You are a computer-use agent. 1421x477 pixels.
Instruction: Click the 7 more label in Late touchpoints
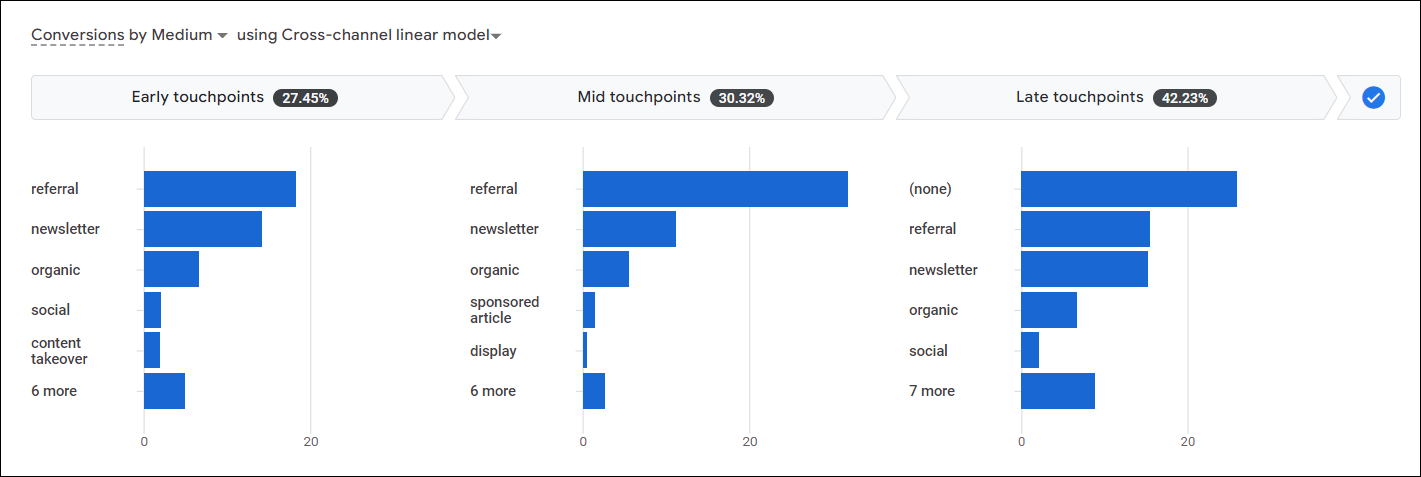[932, 391]
